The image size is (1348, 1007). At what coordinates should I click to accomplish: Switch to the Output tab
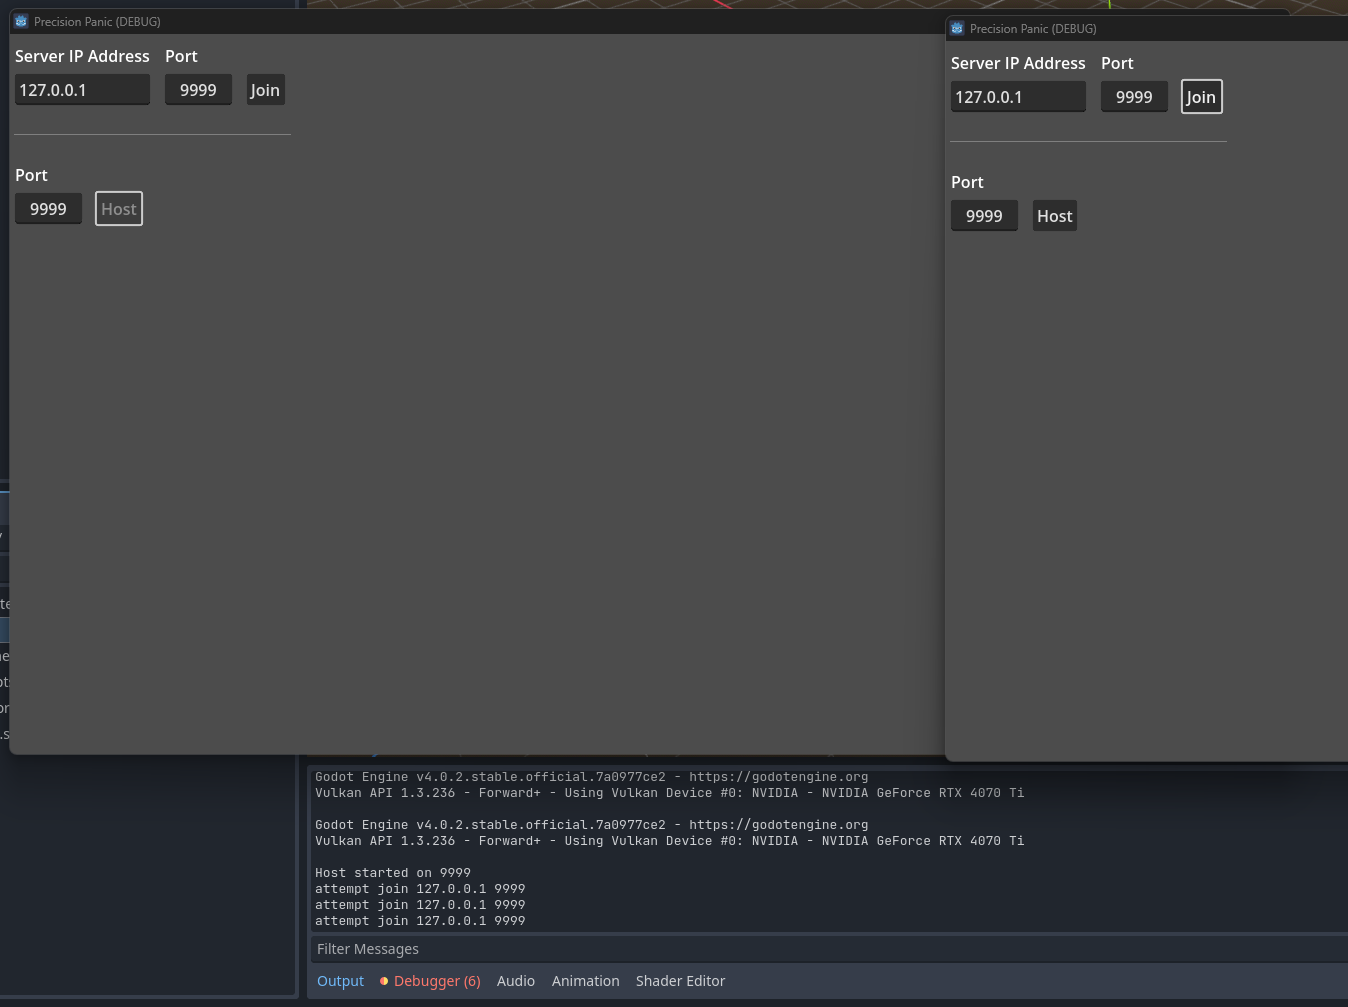(x=340, y=981)
